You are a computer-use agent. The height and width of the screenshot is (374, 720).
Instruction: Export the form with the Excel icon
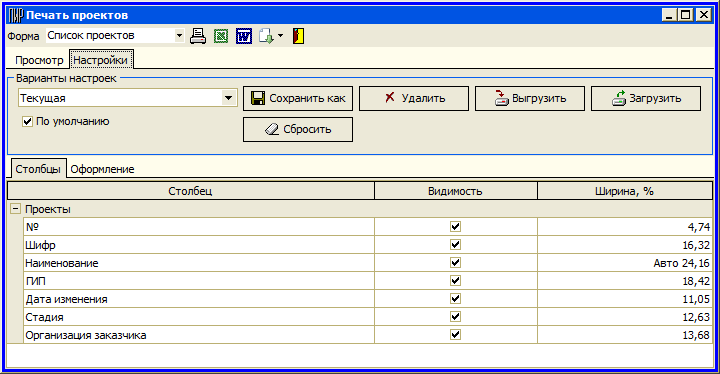coord(221,36)
